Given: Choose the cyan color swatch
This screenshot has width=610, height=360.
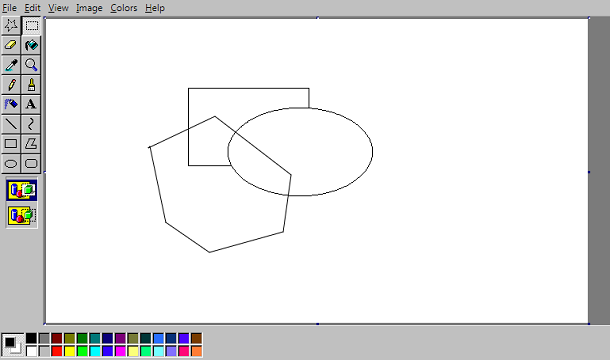Looking at the screenshot, I should 95,351.
